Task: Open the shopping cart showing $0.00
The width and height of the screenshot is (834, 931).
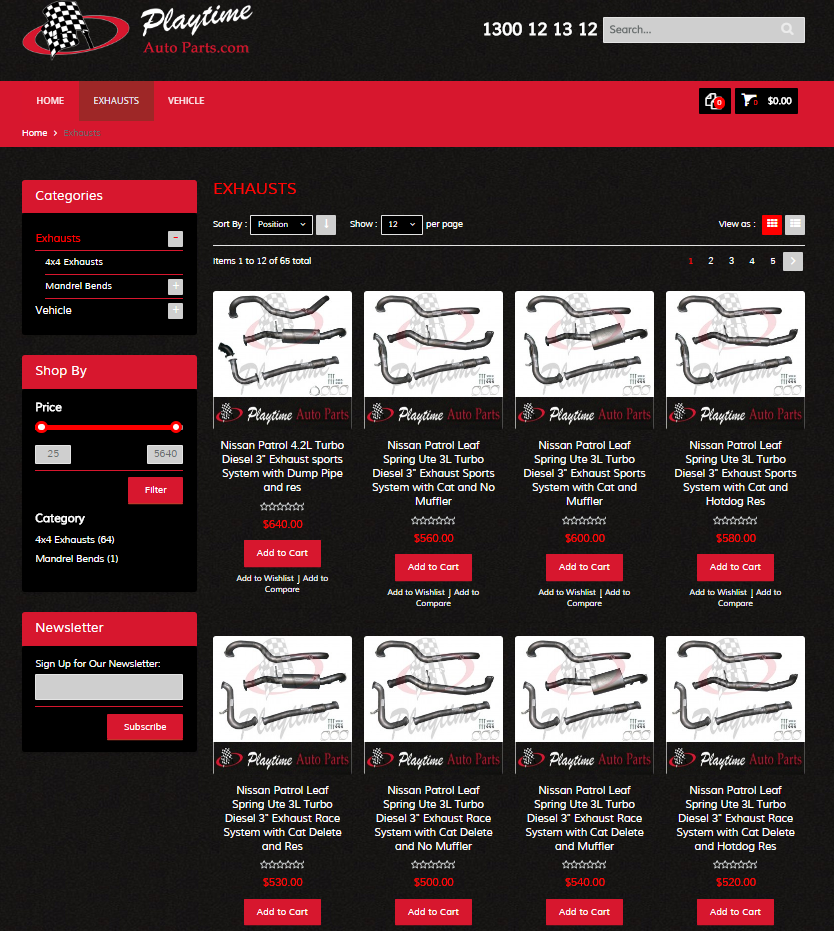Action: [x=766, y=101]
